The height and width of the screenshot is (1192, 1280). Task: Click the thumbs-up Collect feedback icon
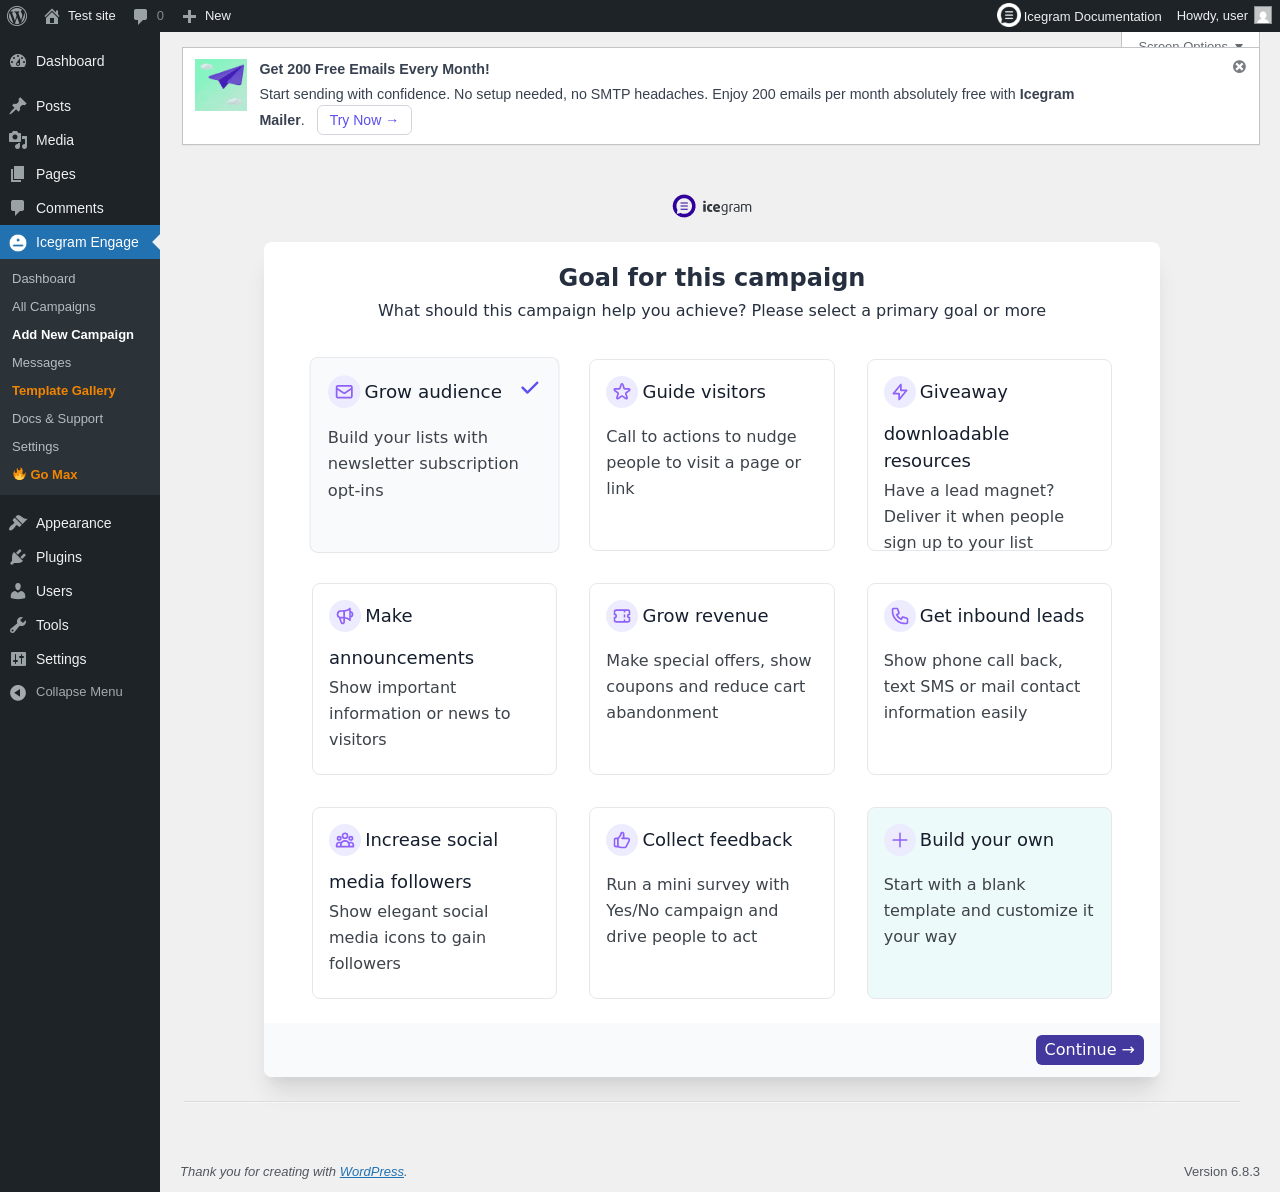point(622,840)
